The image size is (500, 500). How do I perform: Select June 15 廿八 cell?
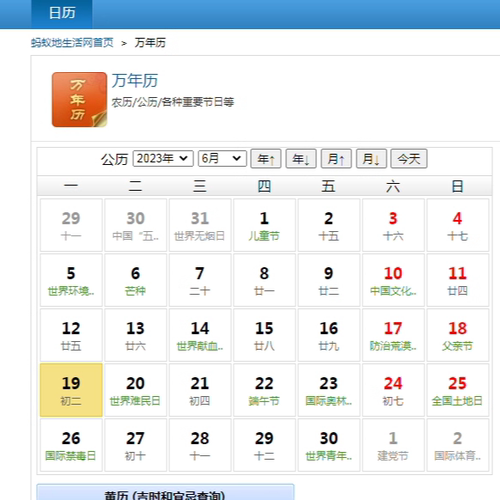pyautogui.click(x=264, y=335)
